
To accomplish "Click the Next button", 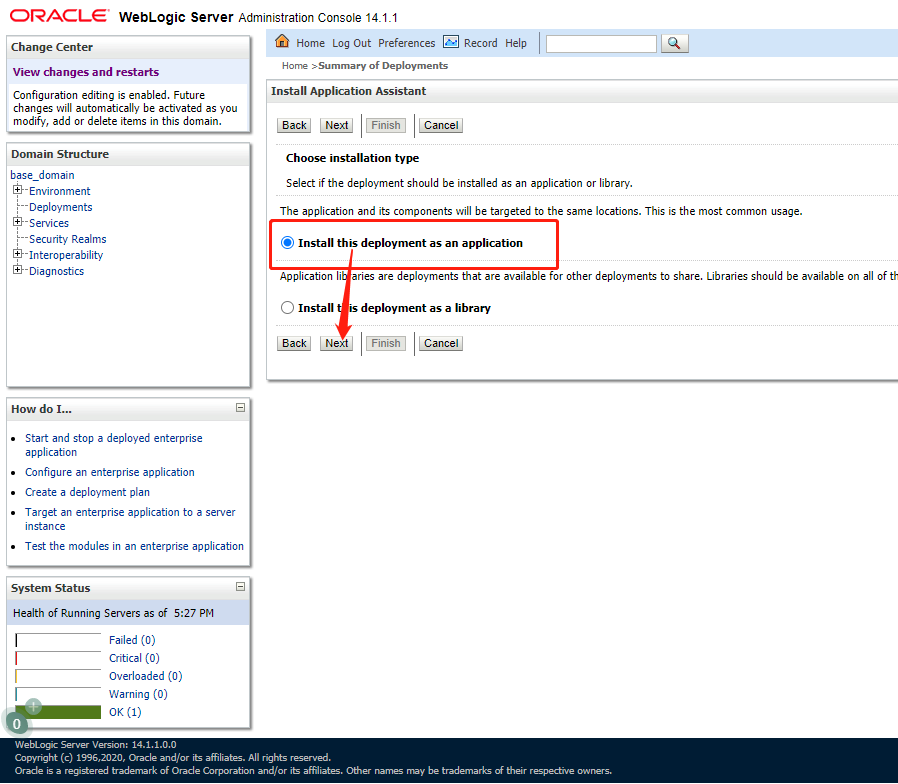I will [336, 343].
